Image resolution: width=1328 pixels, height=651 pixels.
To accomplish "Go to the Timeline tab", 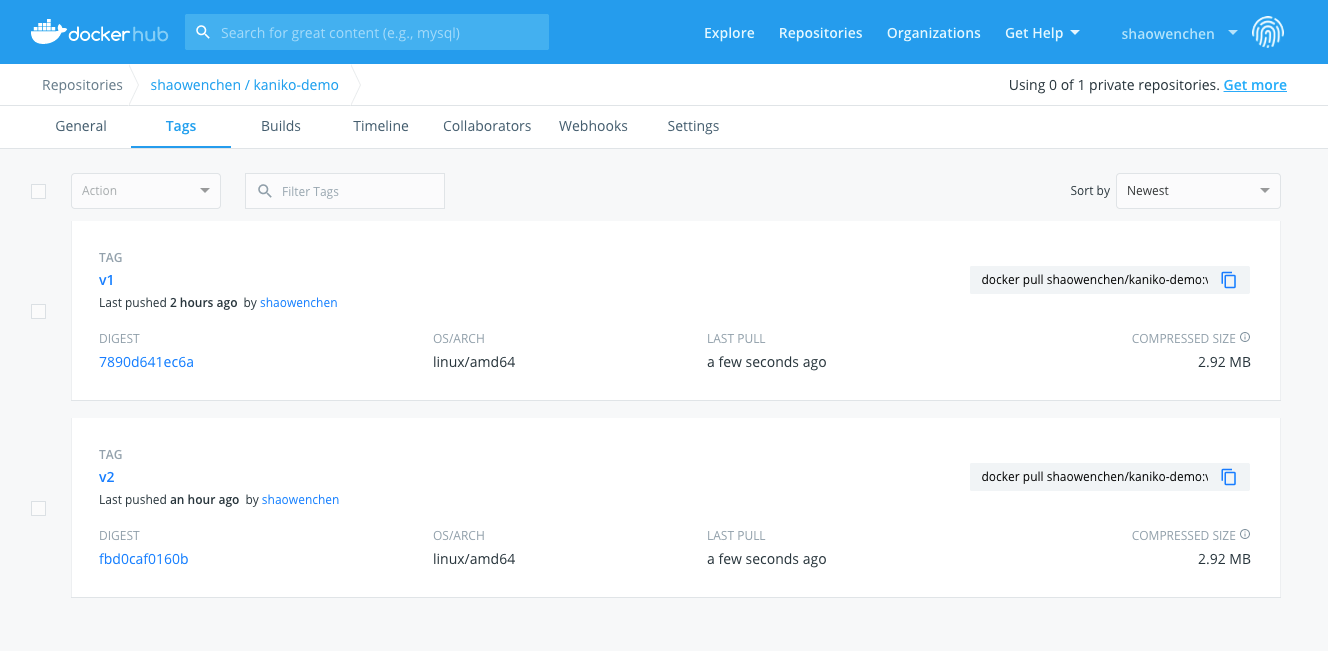I will [x=381, y=126].
